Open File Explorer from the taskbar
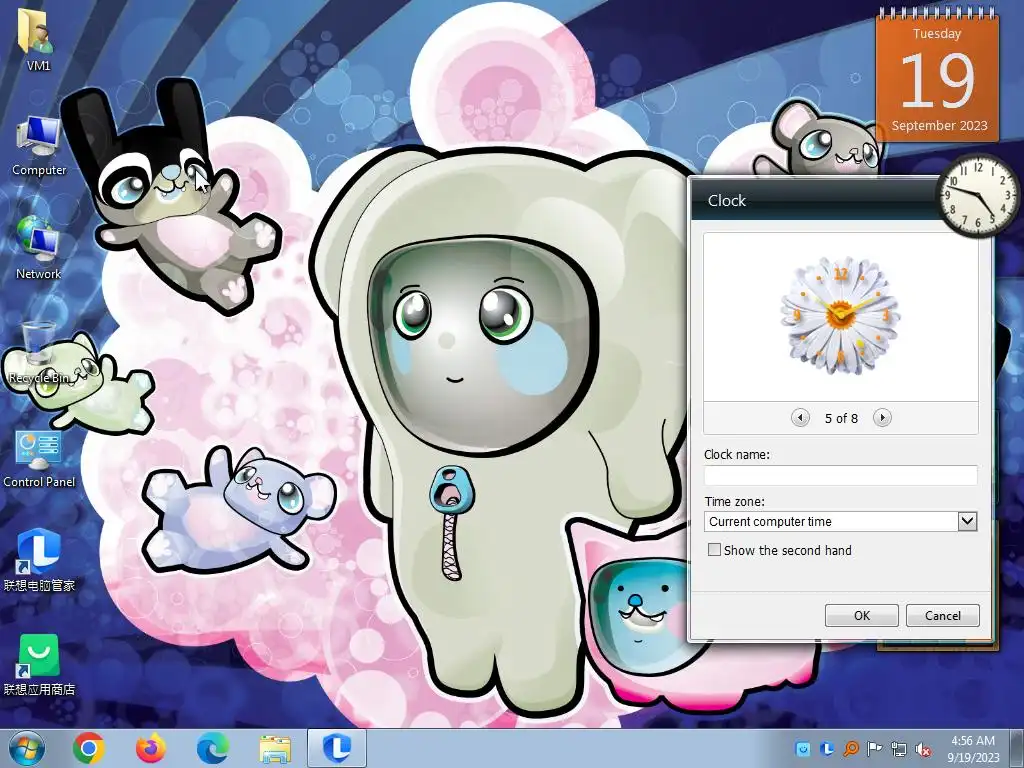The width and height of the screenshot is (1024, 768). pos(275,748)
